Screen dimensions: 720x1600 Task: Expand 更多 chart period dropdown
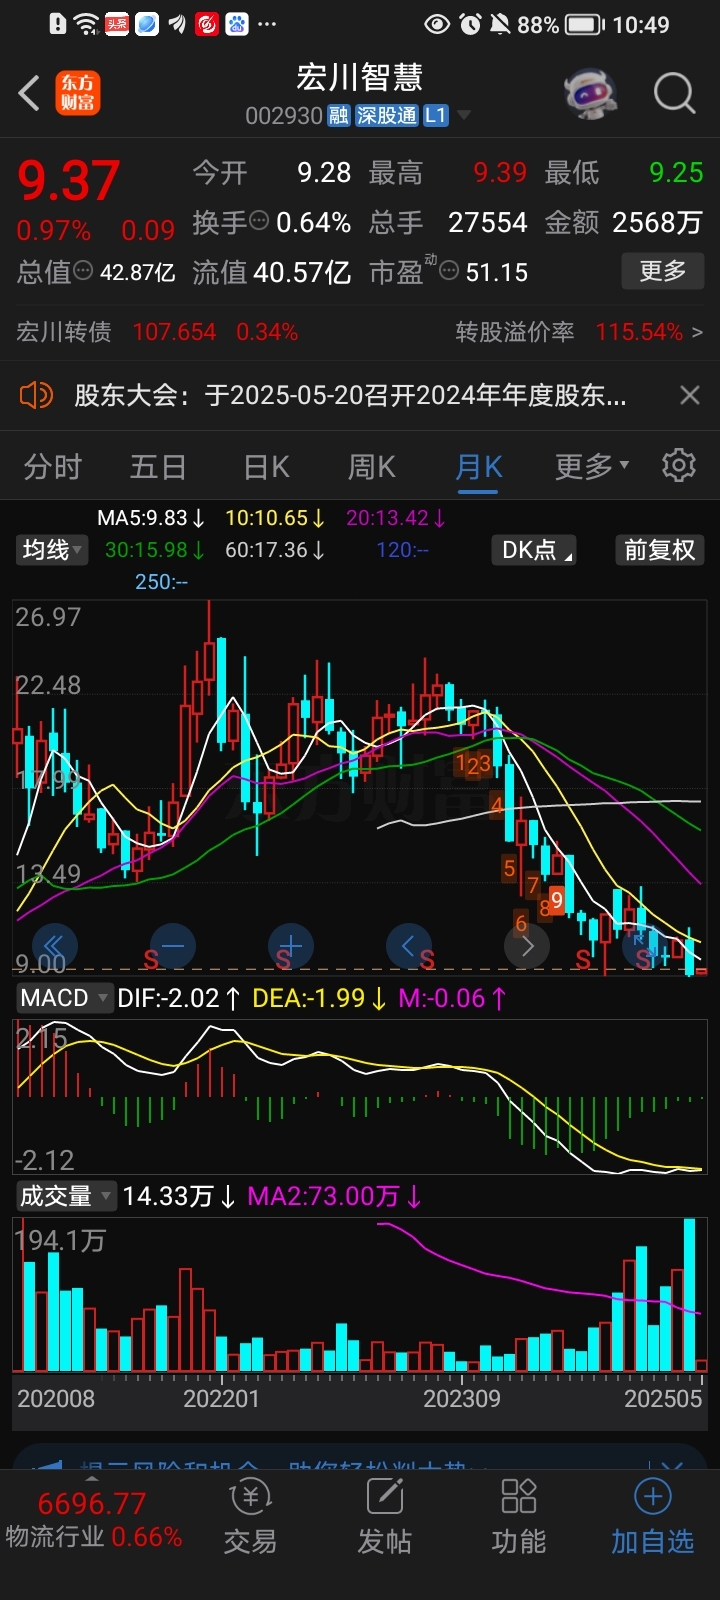tap(592, 466)
